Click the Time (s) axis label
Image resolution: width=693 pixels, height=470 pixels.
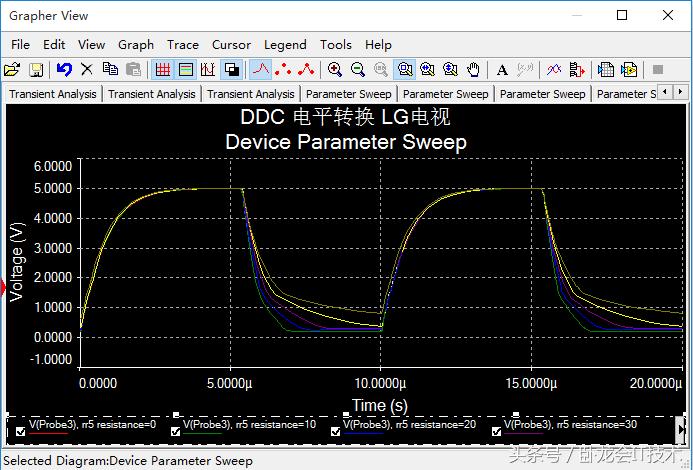pos(380,405)
